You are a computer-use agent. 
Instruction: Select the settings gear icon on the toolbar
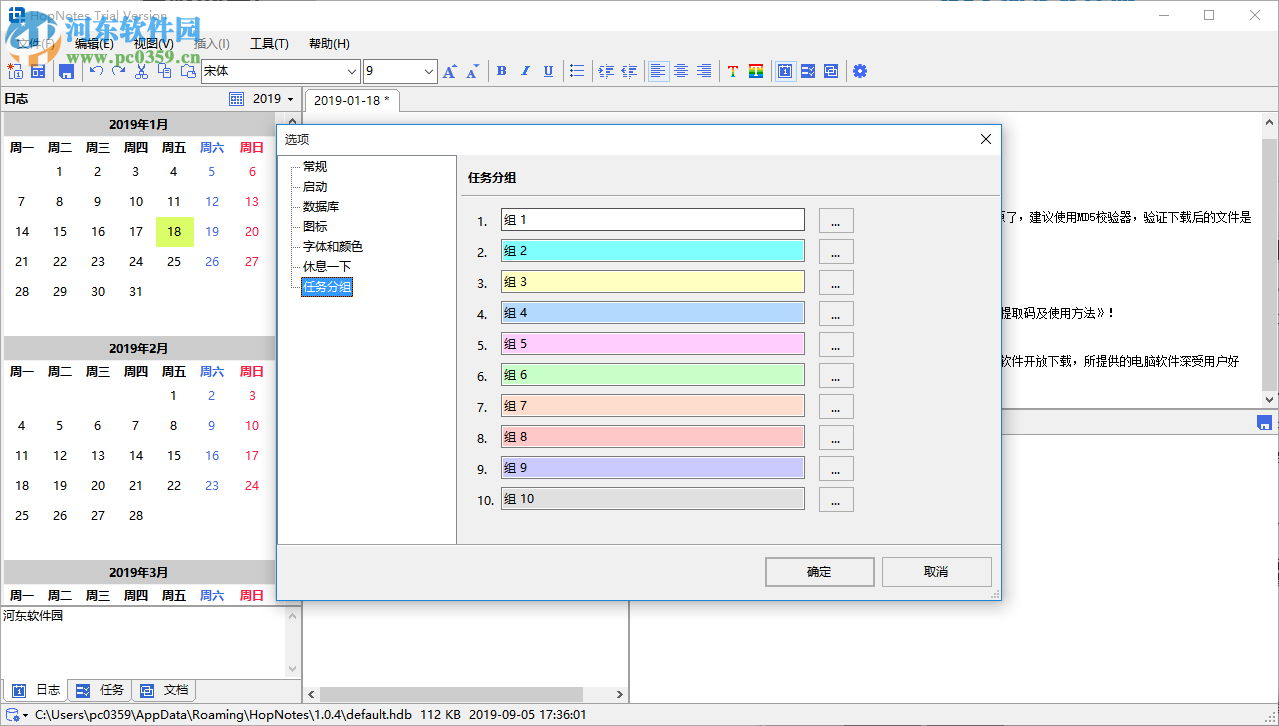tap(860, 71)
